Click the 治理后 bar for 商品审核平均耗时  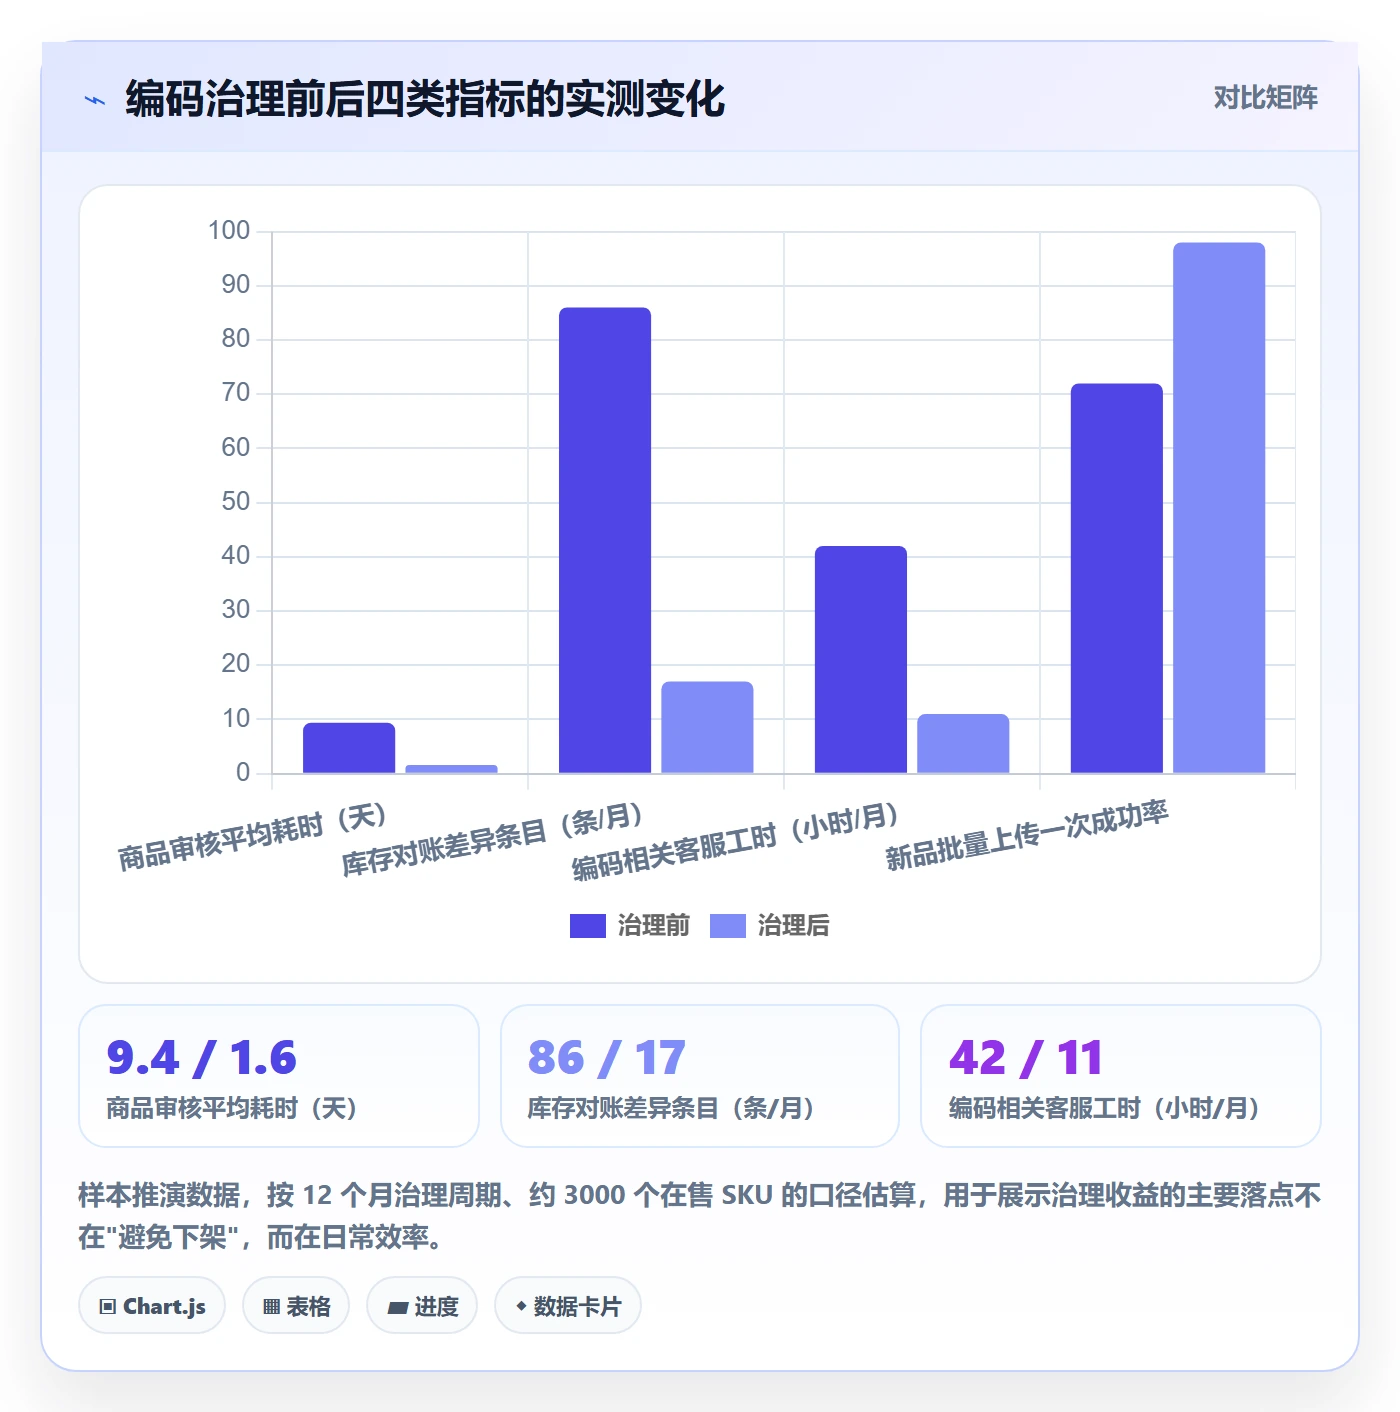click(x=451, y=769)
